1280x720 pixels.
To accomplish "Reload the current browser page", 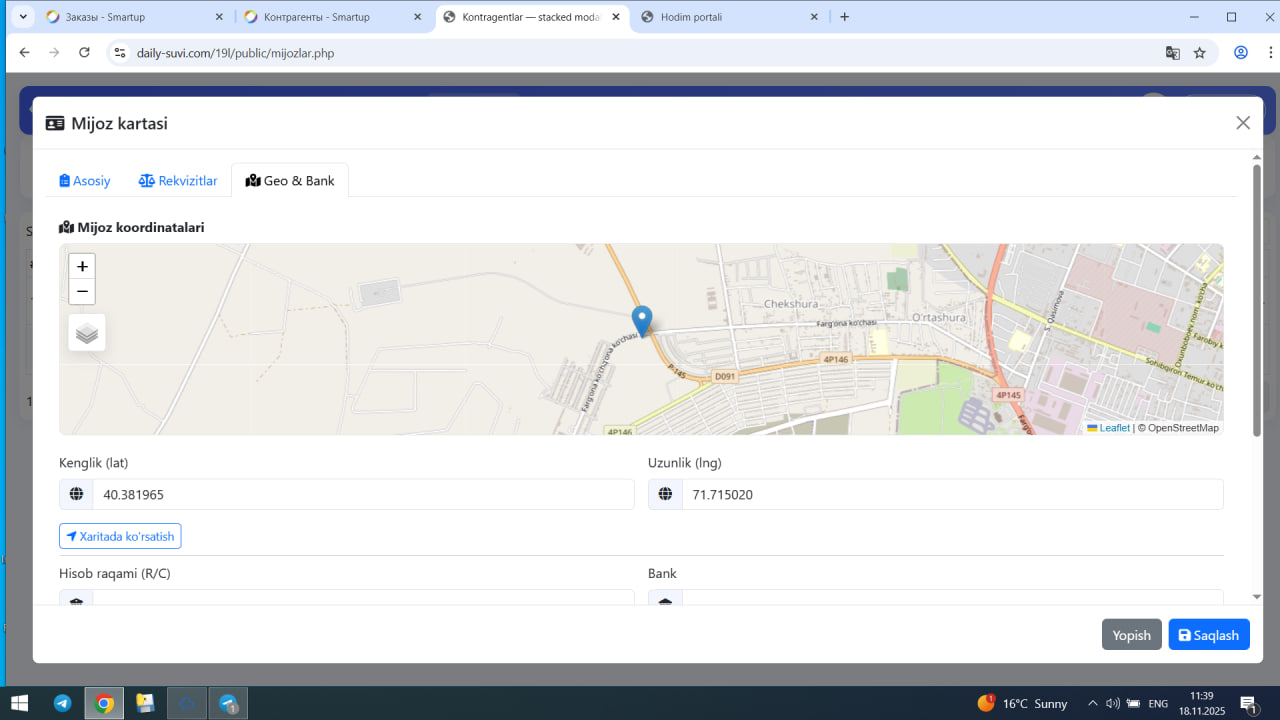I will [84, 53].
